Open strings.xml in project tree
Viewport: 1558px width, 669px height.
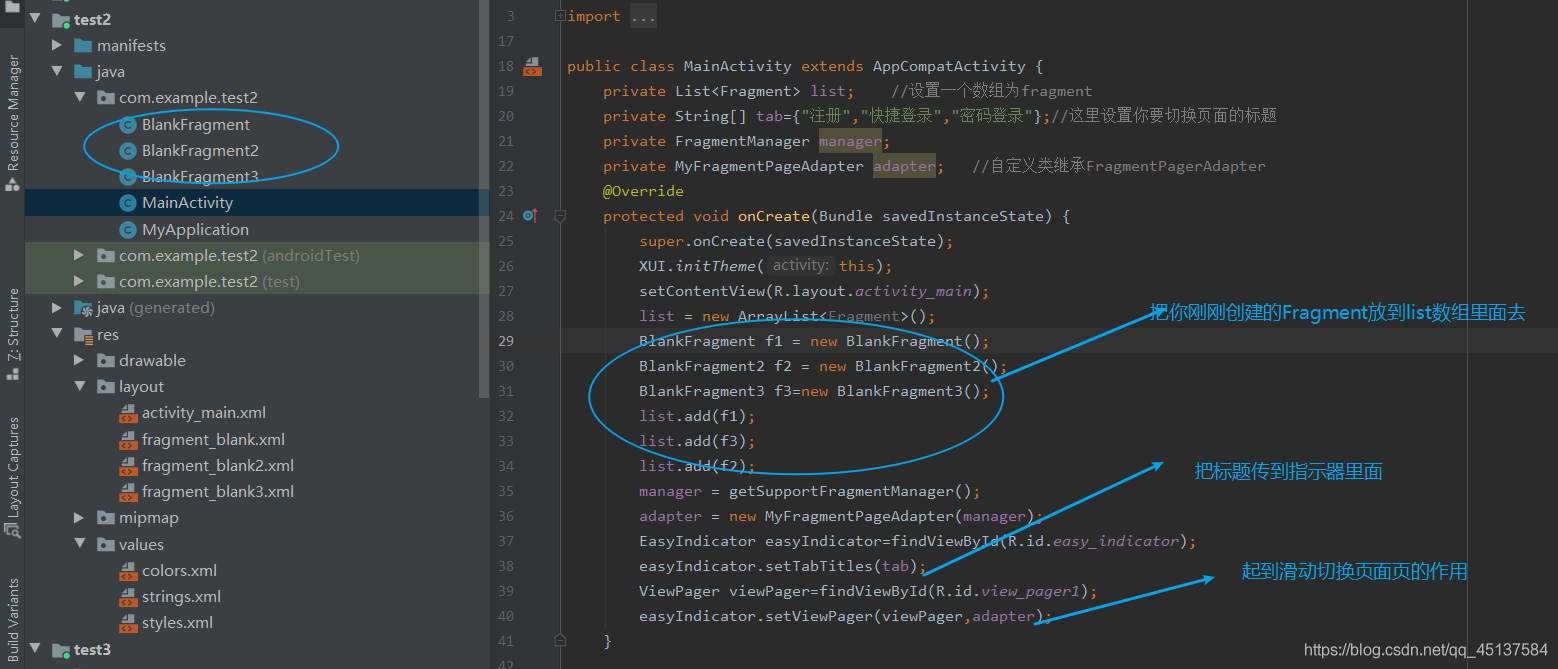tap(181, 596)
